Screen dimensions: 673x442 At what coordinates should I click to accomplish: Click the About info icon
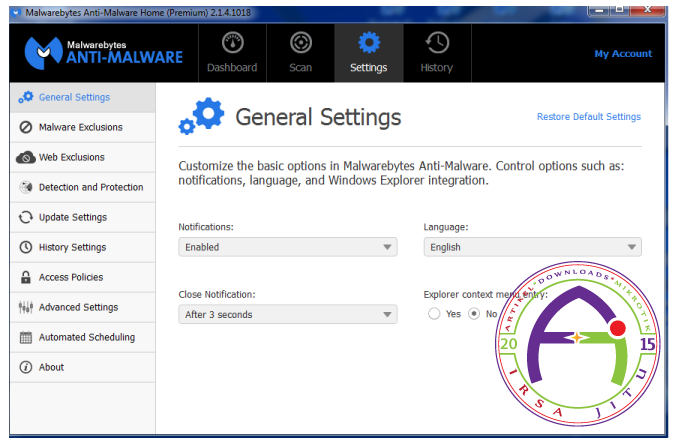[x=26, y=368]
